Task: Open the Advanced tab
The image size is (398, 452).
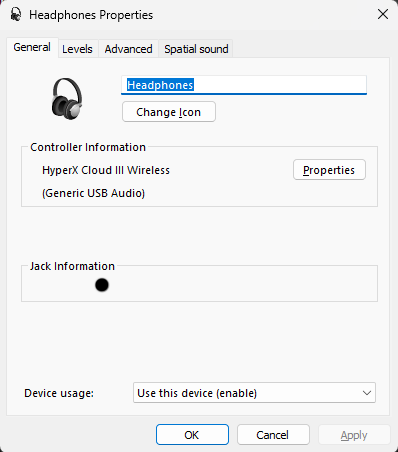Action: point(128,49)
